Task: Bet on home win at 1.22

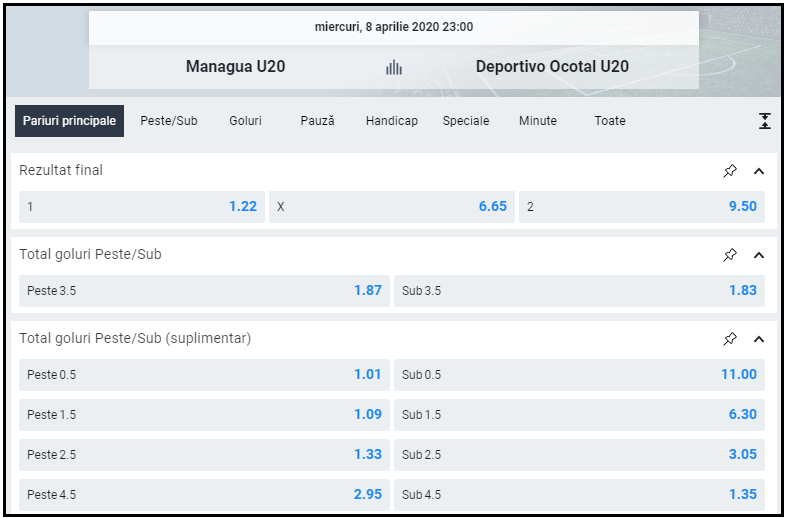Action: [x=142, y=207]
